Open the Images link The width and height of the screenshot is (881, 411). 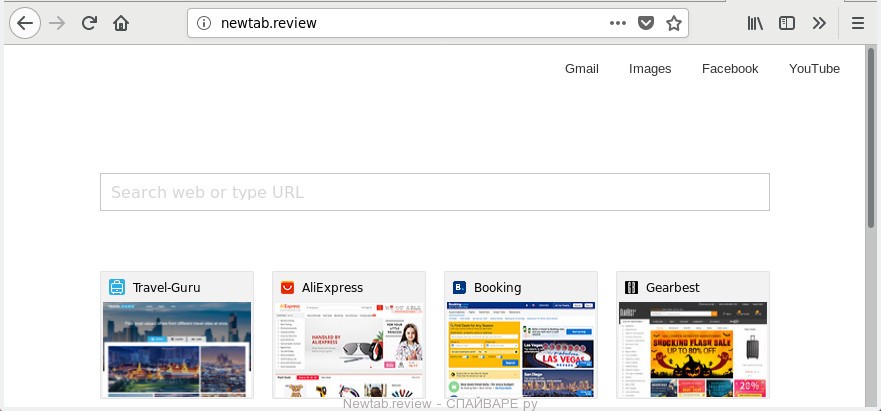point(650,69)
